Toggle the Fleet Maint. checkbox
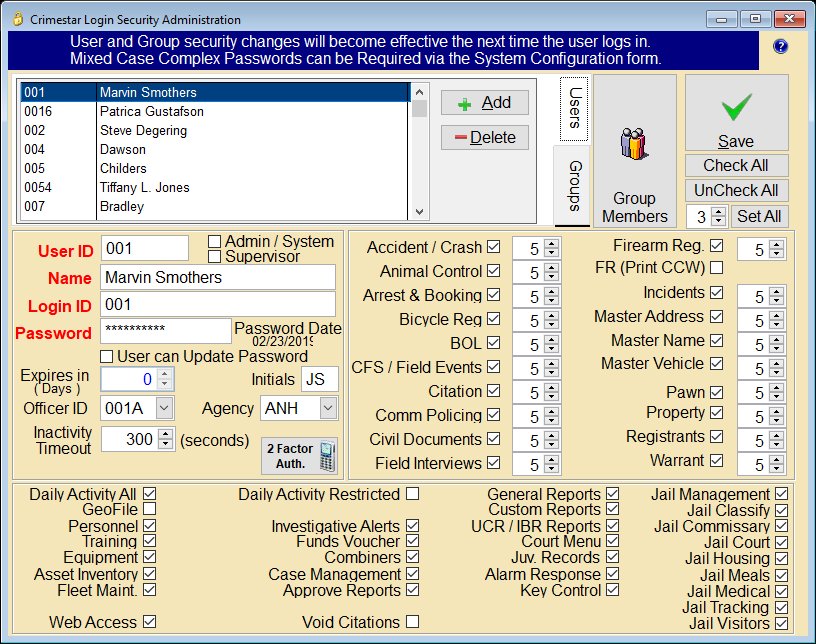 149,590
